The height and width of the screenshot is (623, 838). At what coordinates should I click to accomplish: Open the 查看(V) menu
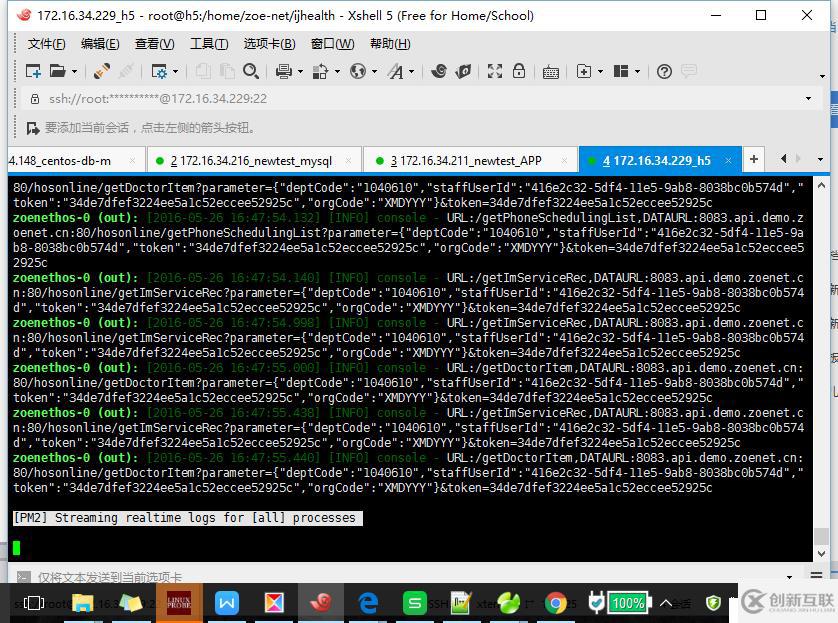(154, 44)
